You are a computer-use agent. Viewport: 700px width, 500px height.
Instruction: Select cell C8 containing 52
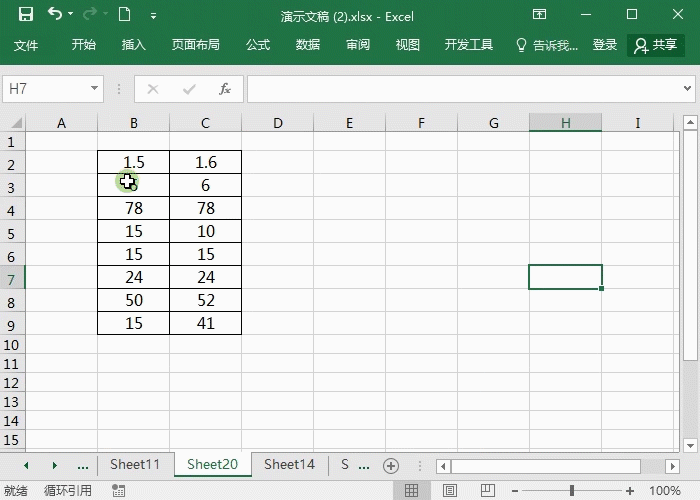205,300
